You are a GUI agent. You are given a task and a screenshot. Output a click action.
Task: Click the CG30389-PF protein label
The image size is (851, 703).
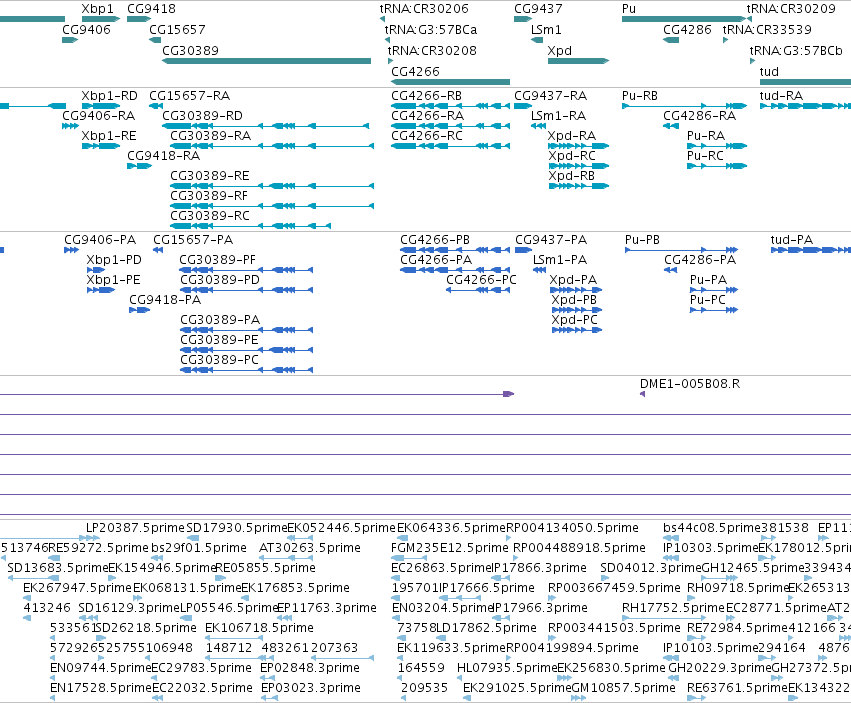tap(218, 260)
